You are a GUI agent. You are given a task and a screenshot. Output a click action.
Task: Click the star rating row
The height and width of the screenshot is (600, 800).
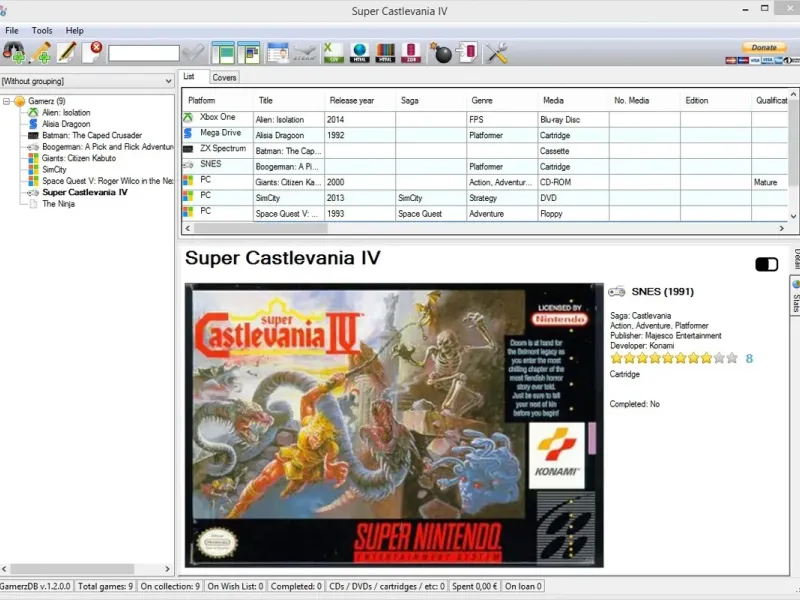674,358
